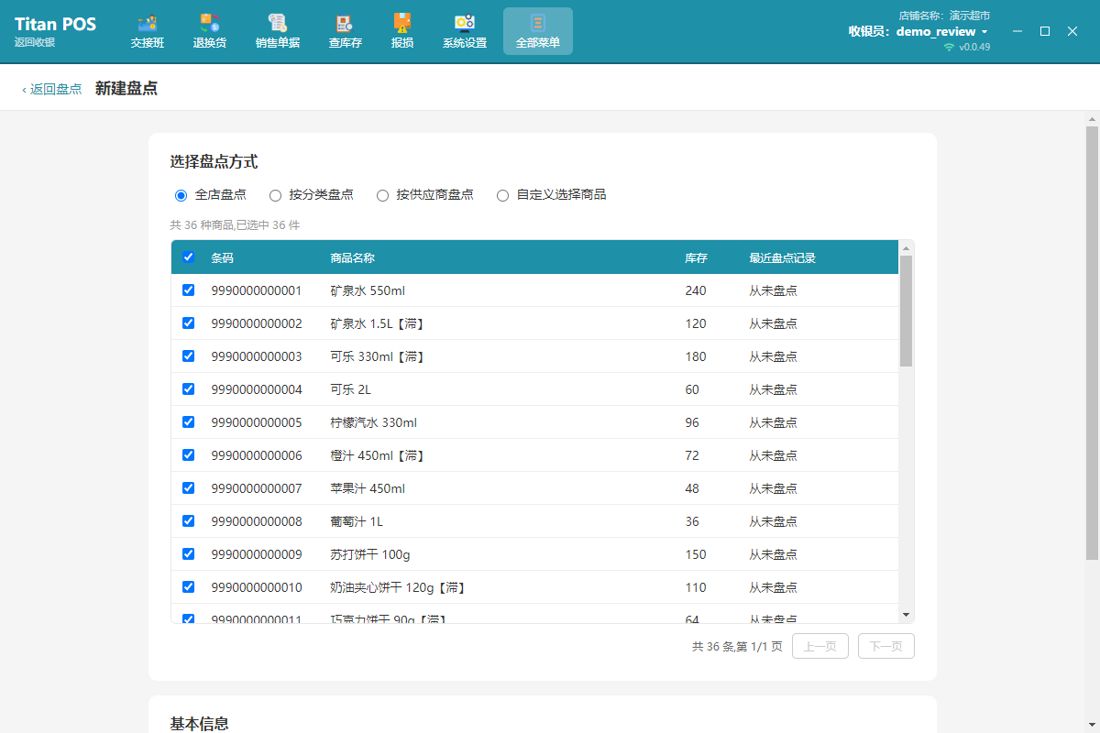Open the 系统设置 system settings icon

point(464,32)
